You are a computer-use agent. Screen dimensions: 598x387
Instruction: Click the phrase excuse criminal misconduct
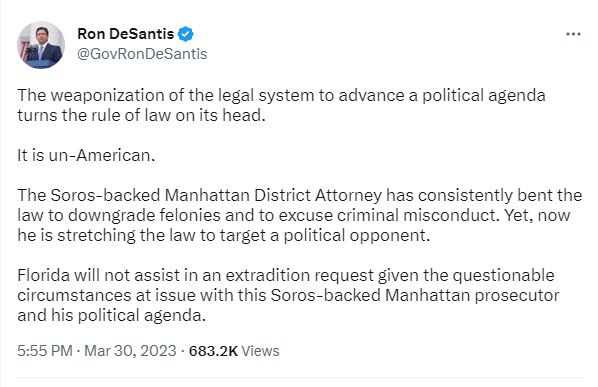pyautogui.click(x=389, y=215)
